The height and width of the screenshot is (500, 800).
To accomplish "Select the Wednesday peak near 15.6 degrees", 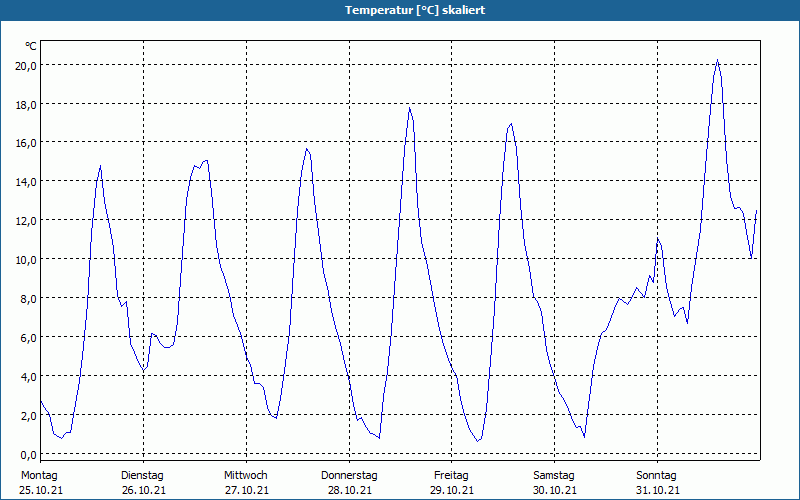I will pyautogui.click(x=306, y=149).
